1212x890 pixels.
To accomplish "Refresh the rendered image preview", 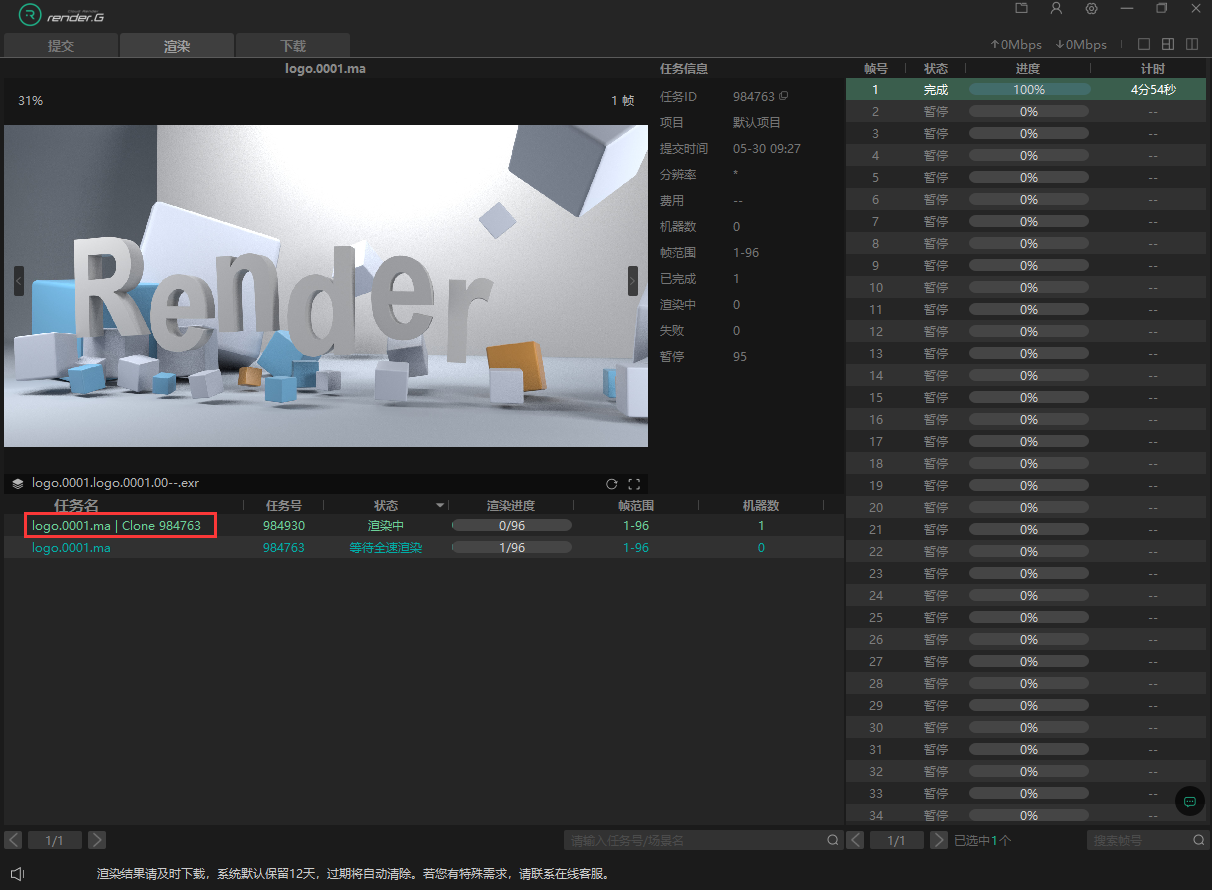I will point(612,483).
